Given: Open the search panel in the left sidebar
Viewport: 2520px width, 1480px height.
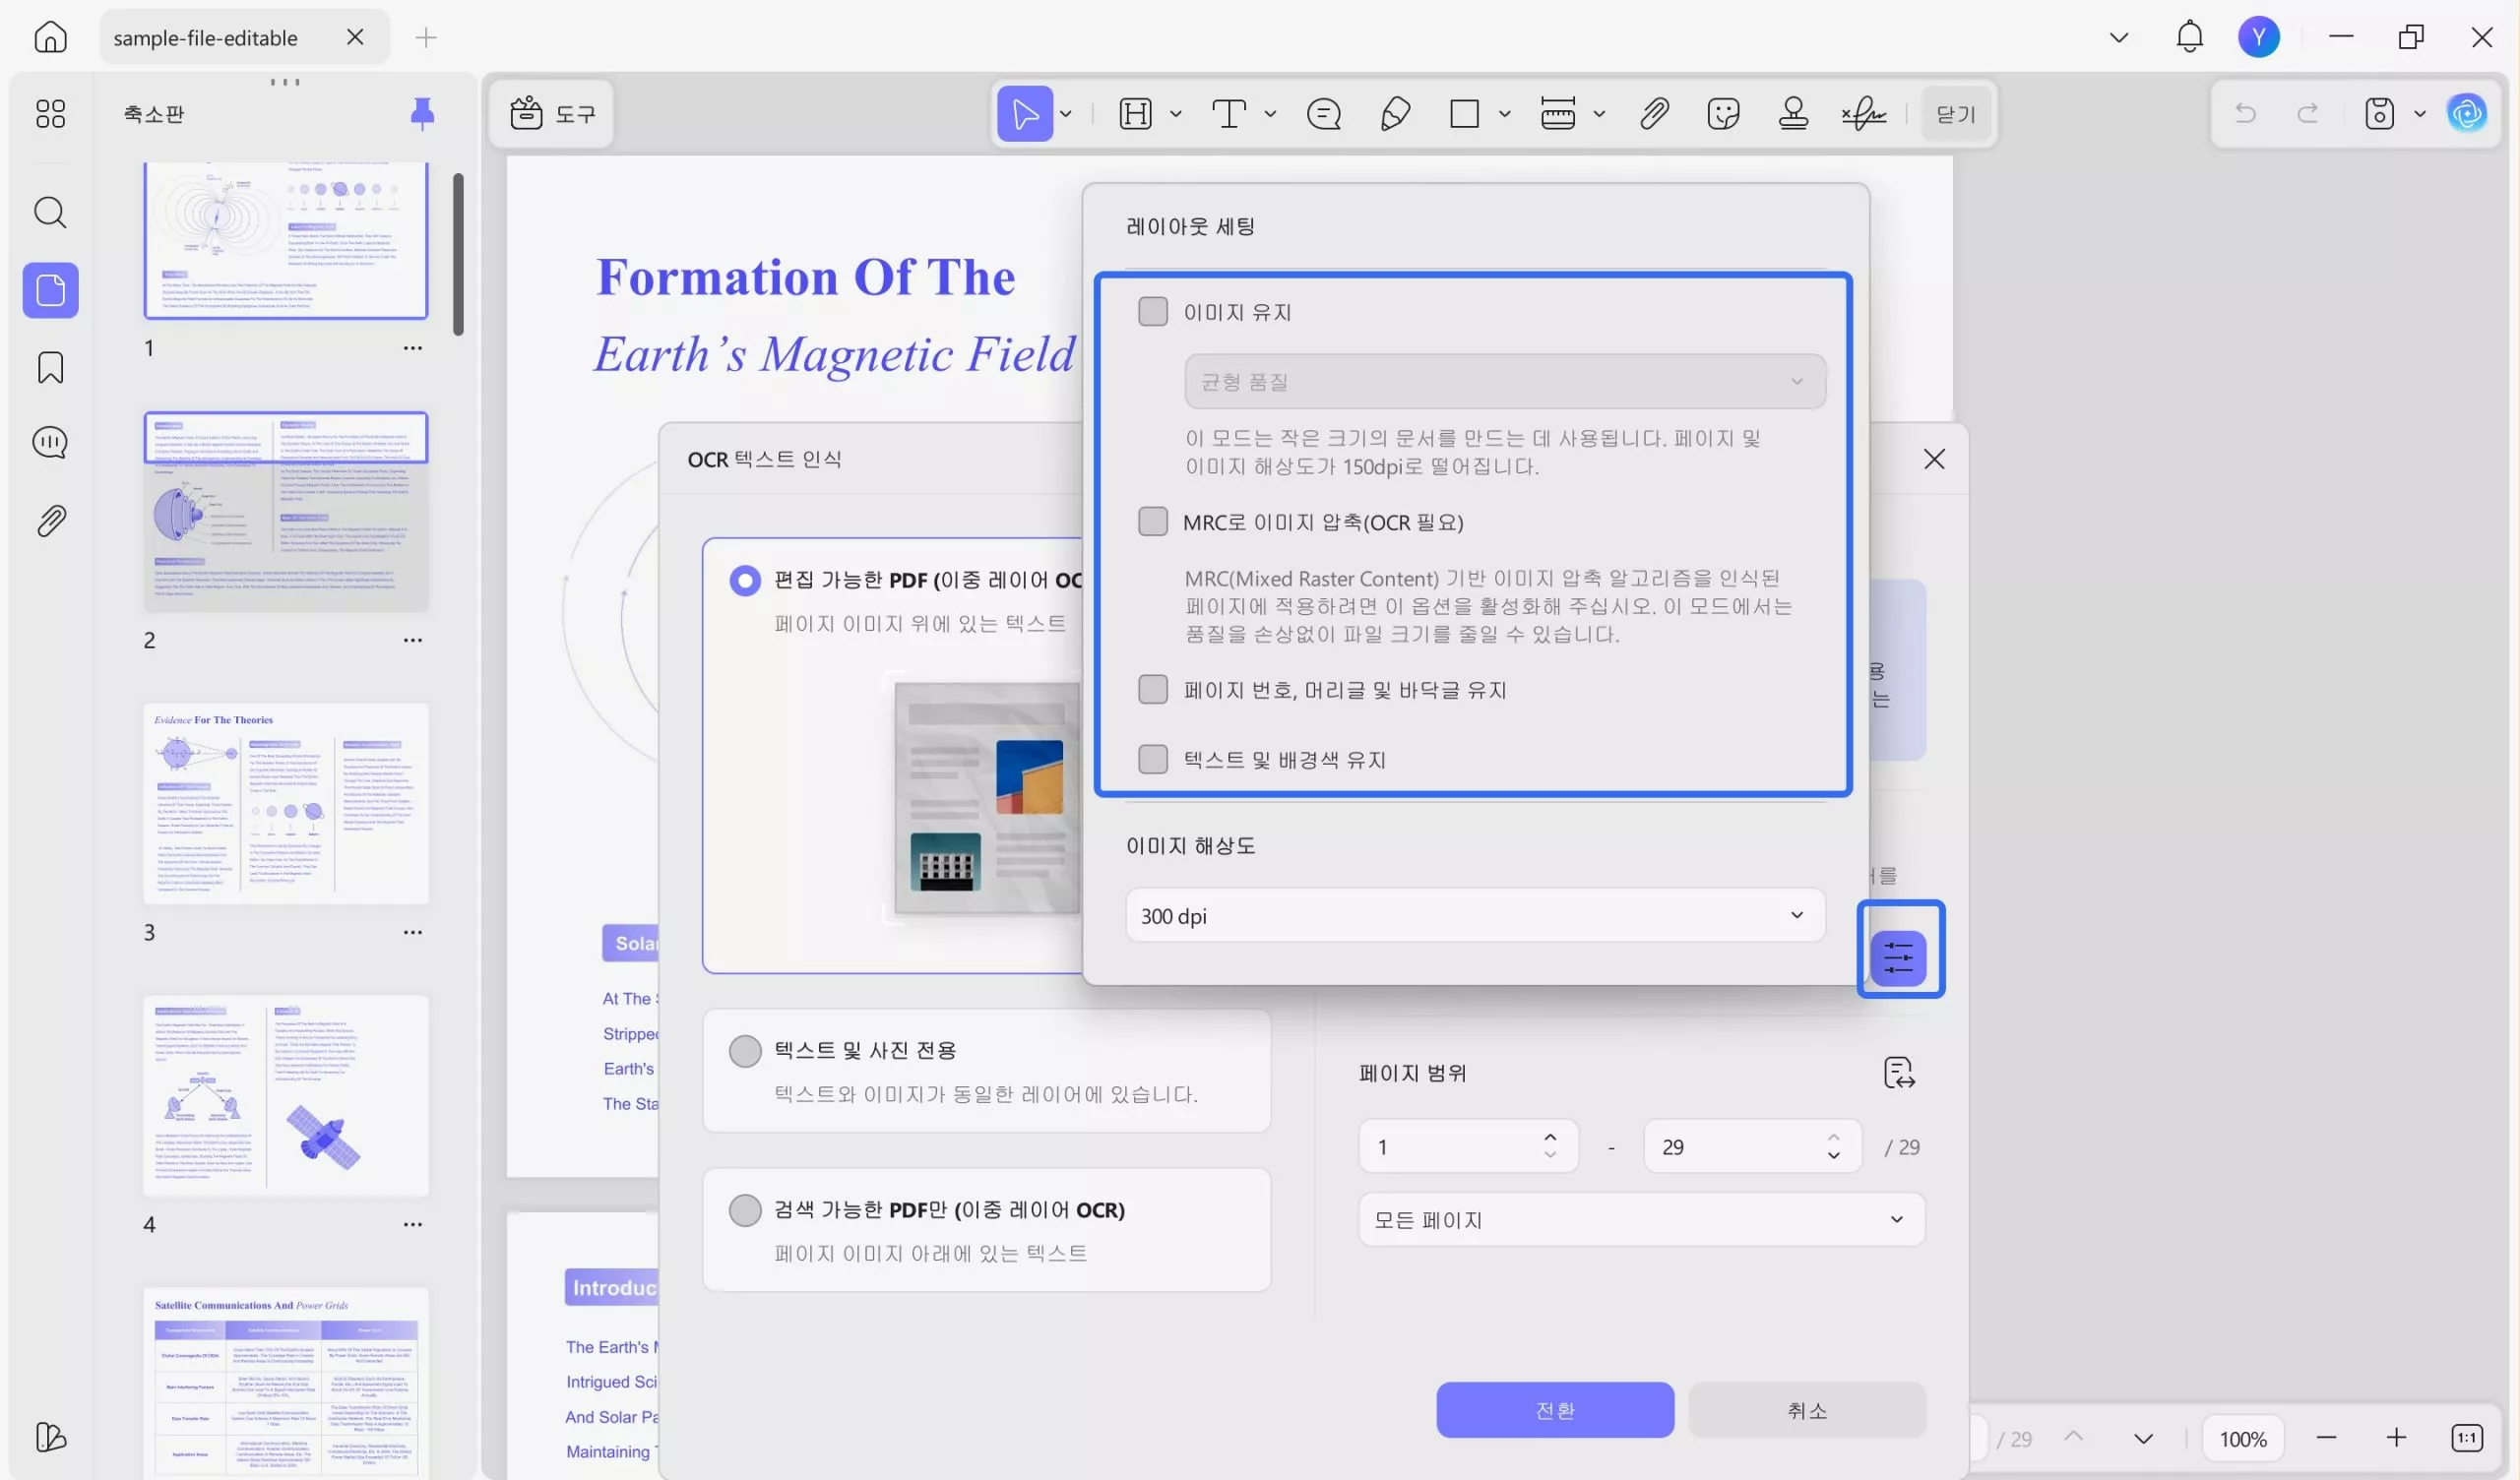Looking at the screenshot, I should [50, 212].
